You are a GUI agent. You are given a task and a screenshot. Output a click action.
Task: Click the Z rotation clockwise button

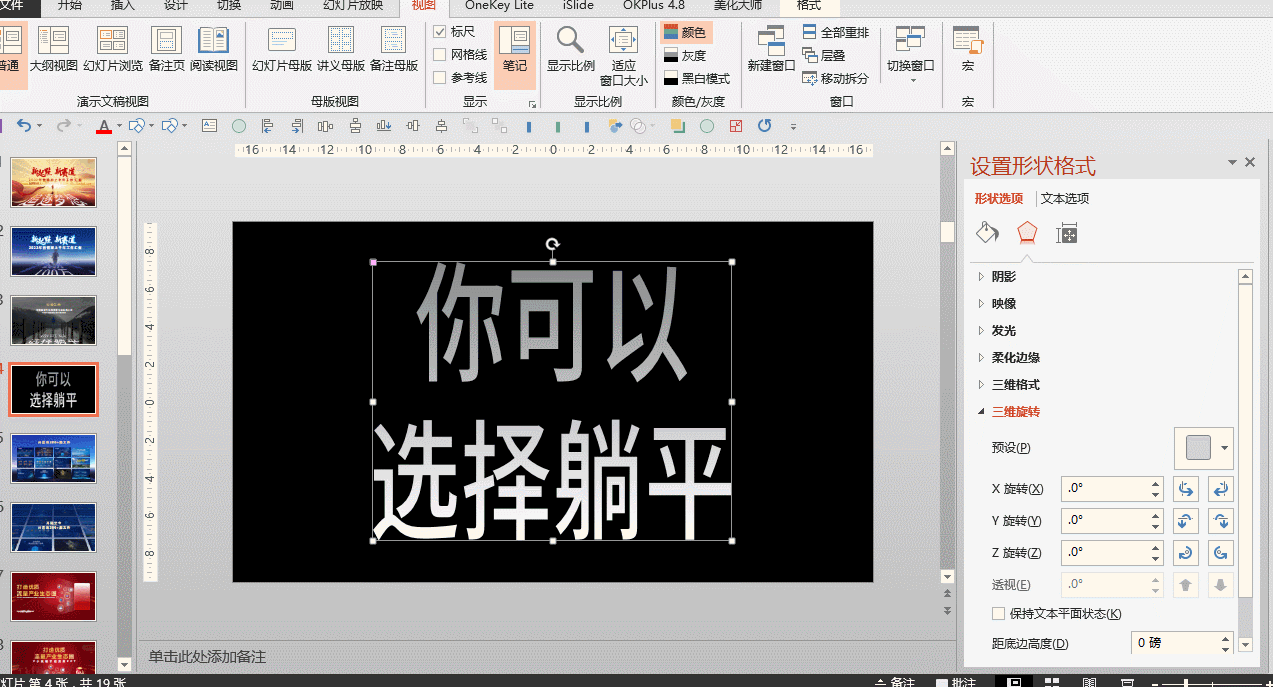coord(1221,552)
